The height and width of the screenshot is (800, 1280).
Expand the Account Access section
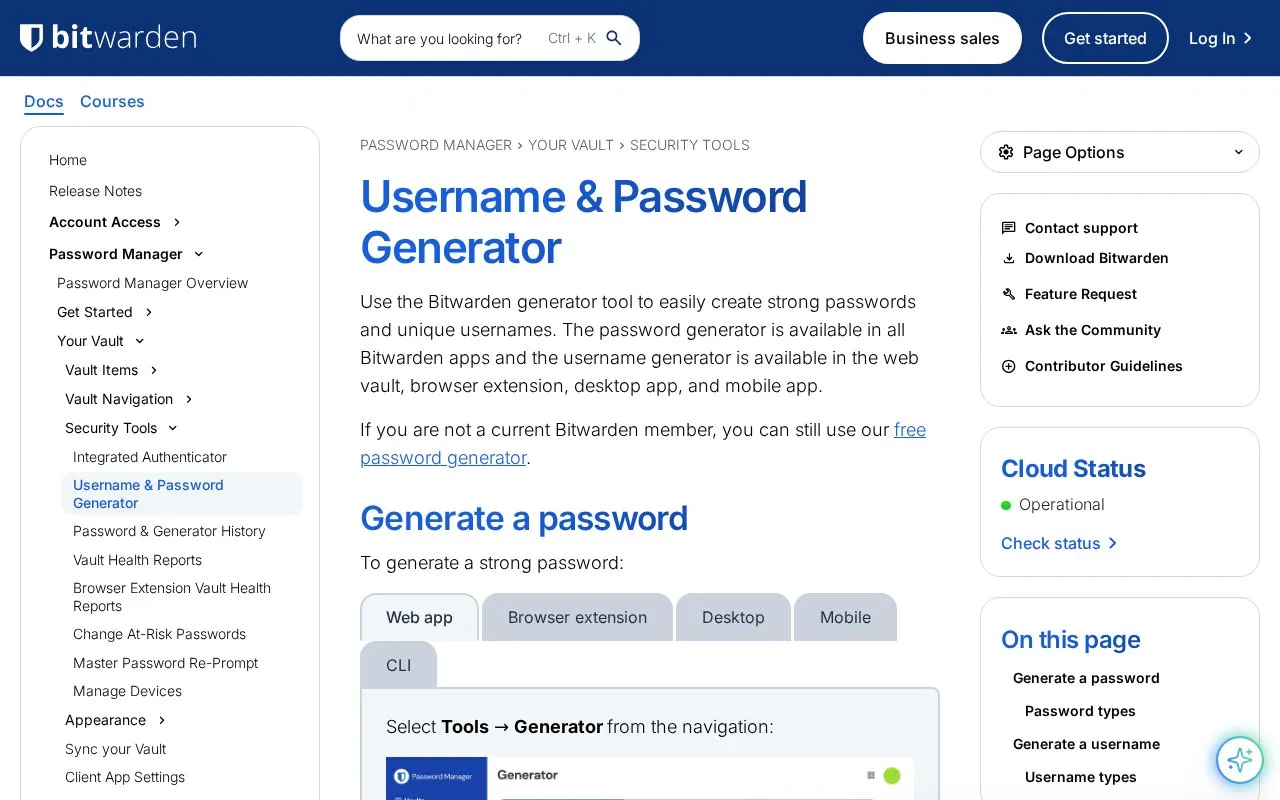pyautogui.click(x=177, y=222)
